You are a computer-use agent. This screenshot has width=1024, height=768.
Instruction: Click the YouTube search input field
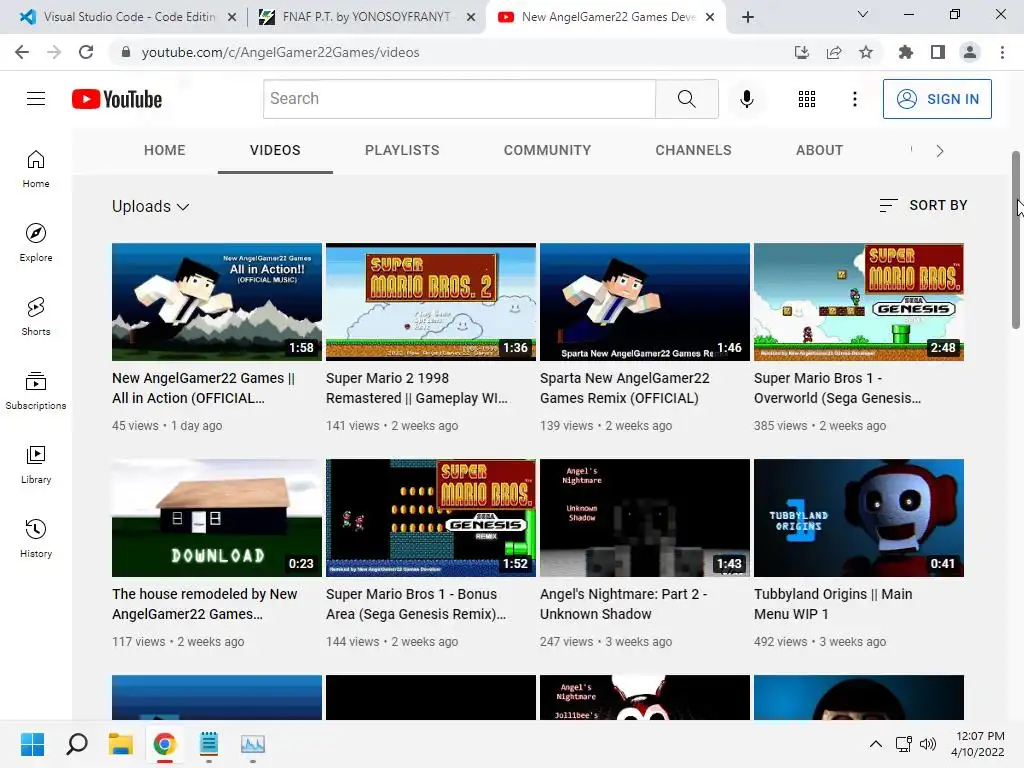tap(460, 99)
